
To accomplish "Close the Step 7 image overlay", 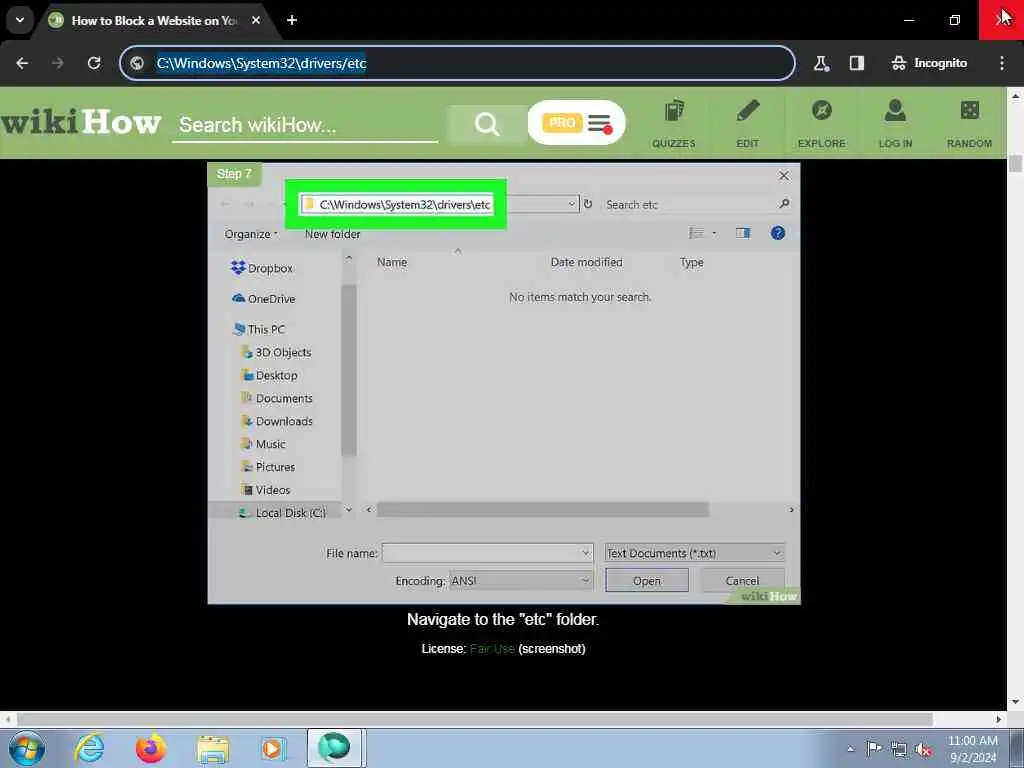I will (784, 176).
